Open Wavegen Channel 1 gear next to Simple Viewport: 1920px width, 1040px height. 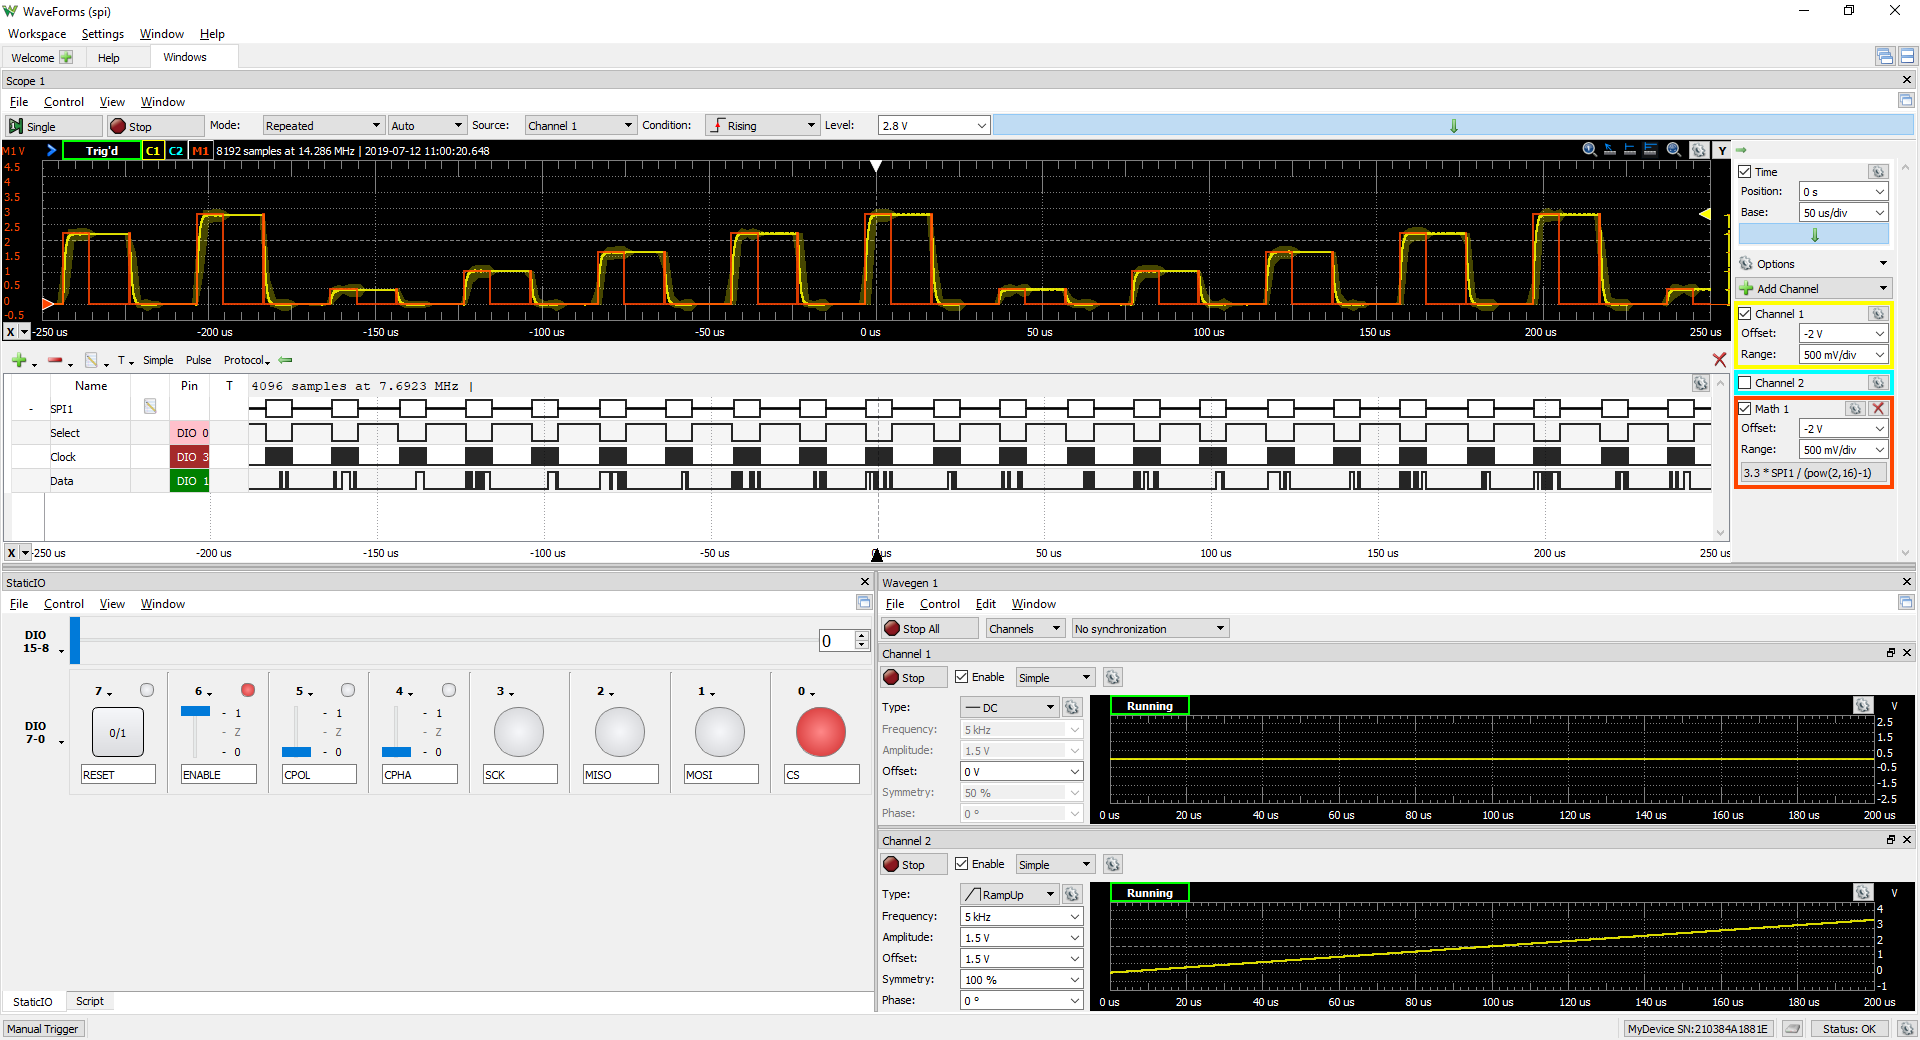click(x=1113, y=677)
